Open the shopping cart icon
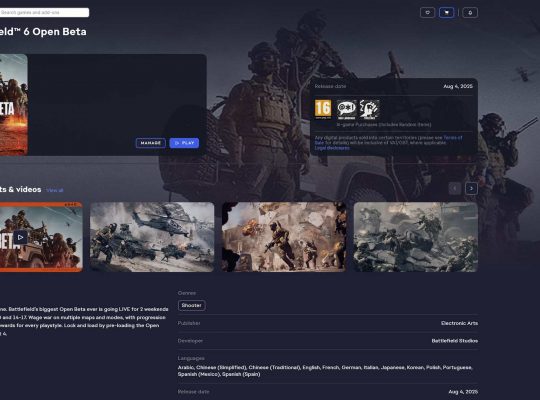 coord(446,13)
